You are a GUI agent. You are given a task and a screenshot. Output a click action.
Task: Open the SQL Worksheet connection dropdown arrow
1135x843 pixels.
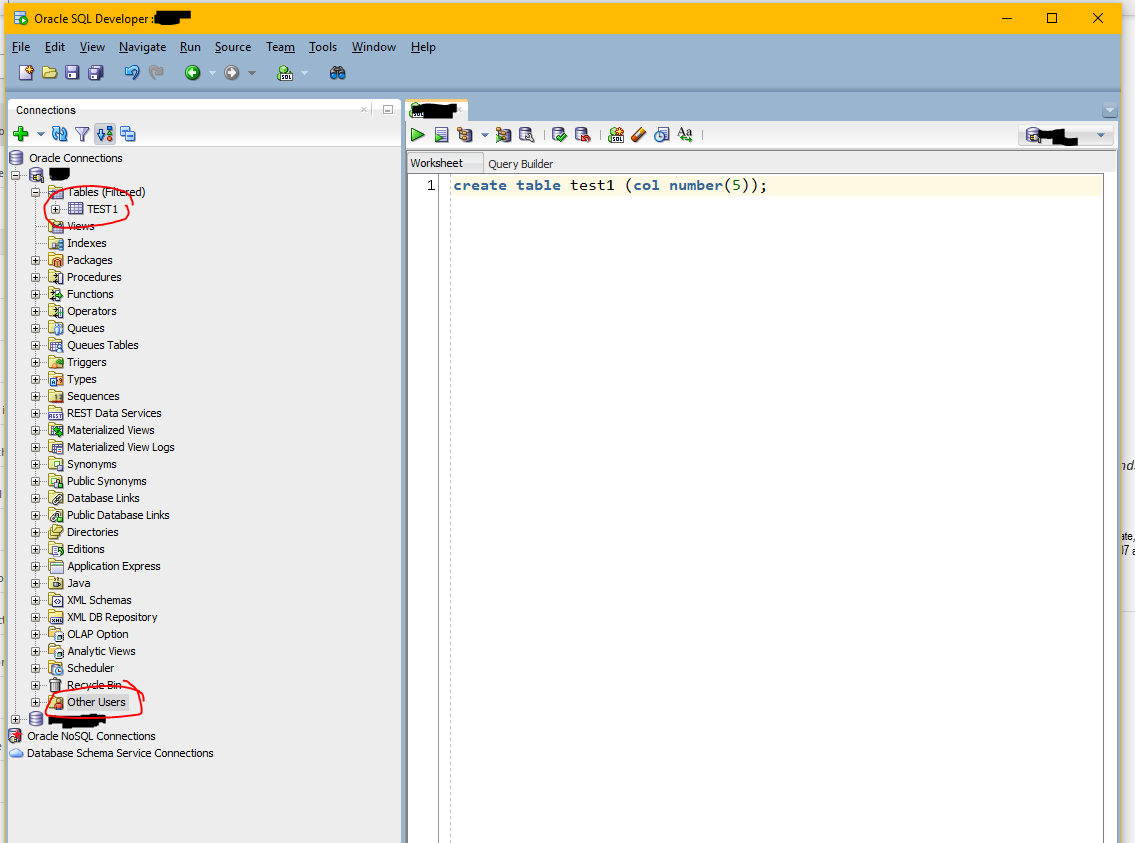coord(305,73)
